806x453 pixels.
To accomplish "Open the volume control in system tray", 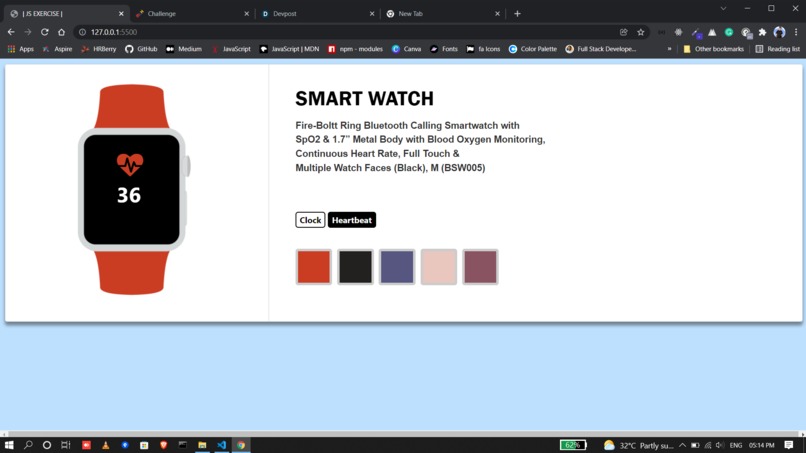I will pyautogui.click(x=720, y=445).
